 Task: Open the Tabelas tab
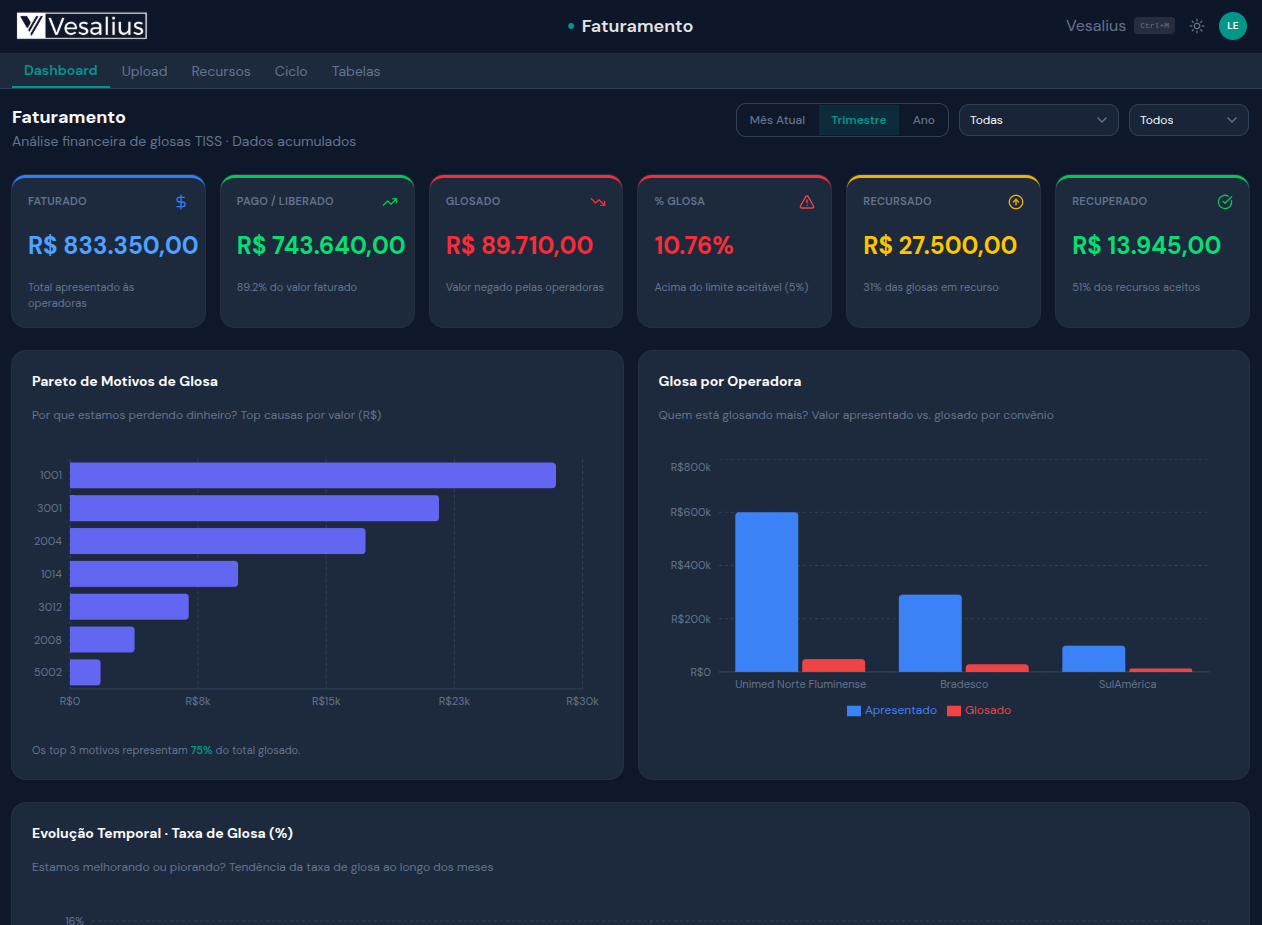(x=356, y=71)
